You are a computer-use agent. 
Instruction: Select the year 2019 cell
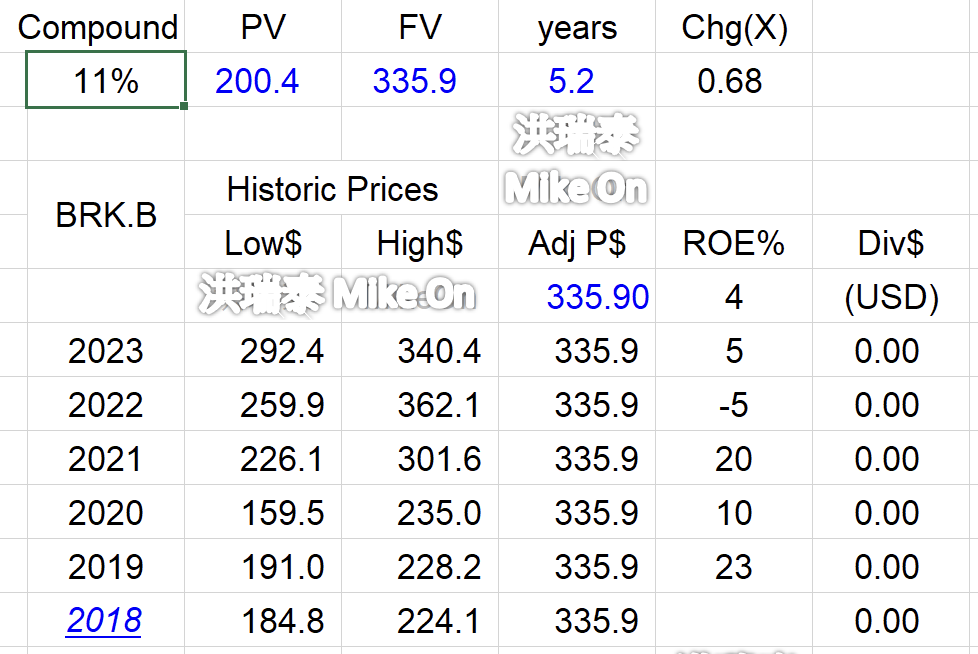coord(105,567)
